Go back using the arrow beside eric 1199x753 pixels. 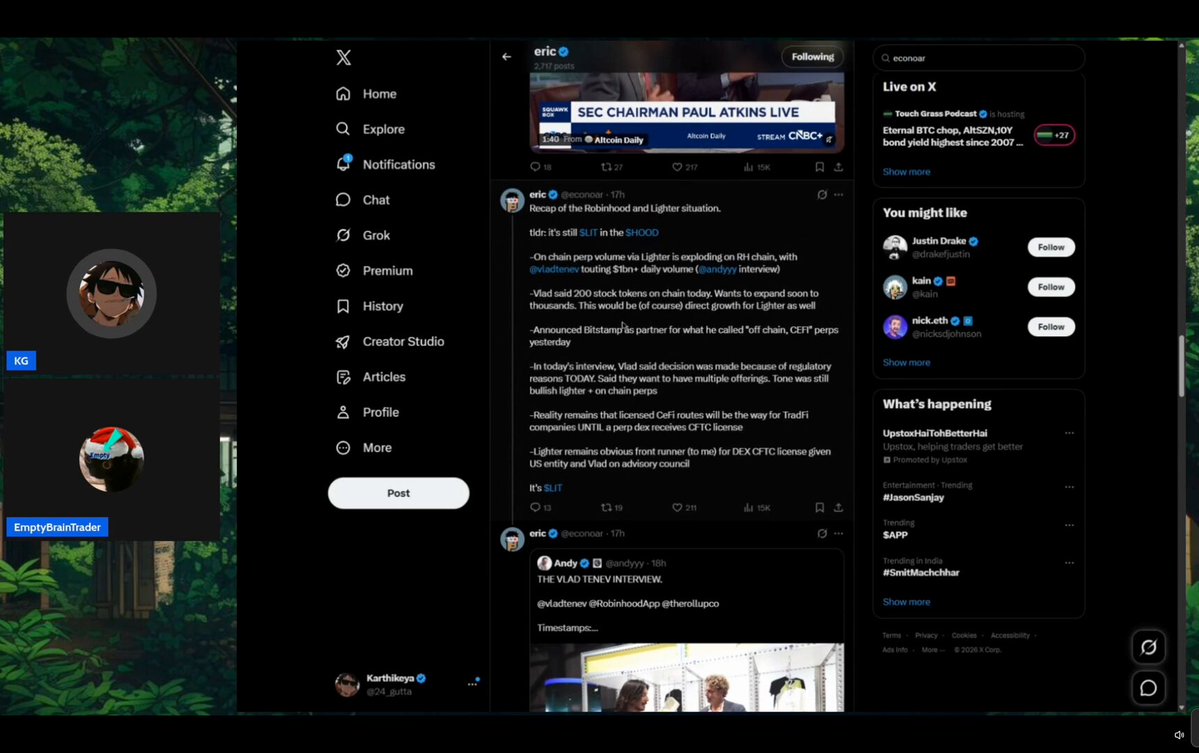pyautogui.click(x=506, y=57)
